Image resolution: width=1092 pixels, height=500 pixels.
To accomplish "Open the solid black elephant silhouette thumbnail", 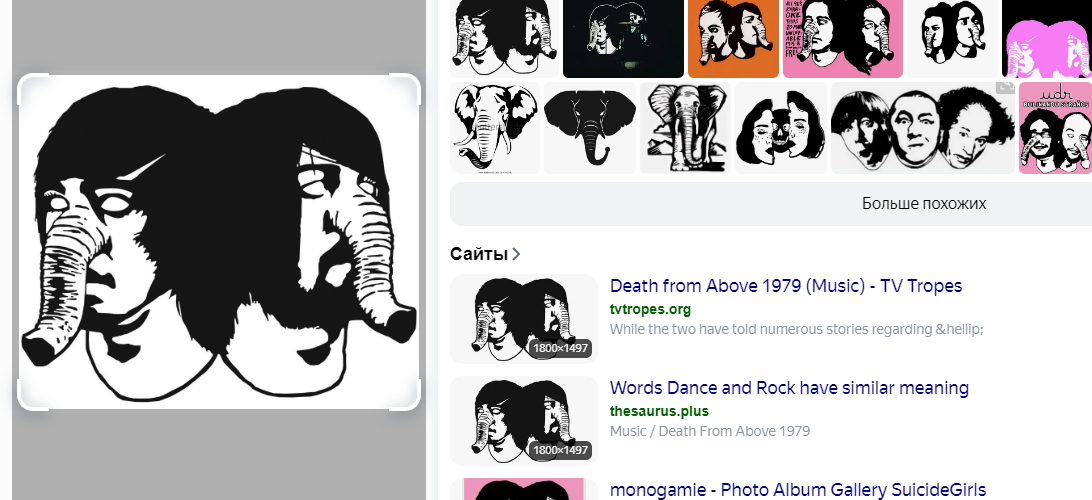I will [x=590, y=128].
